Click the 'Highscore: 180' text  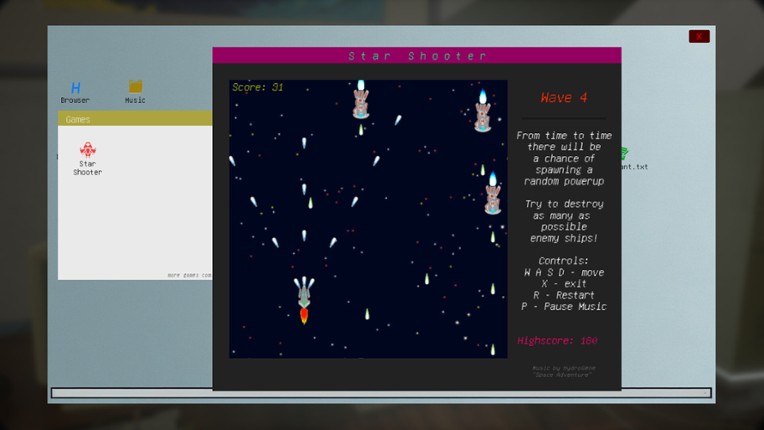(x=557, y=340)
